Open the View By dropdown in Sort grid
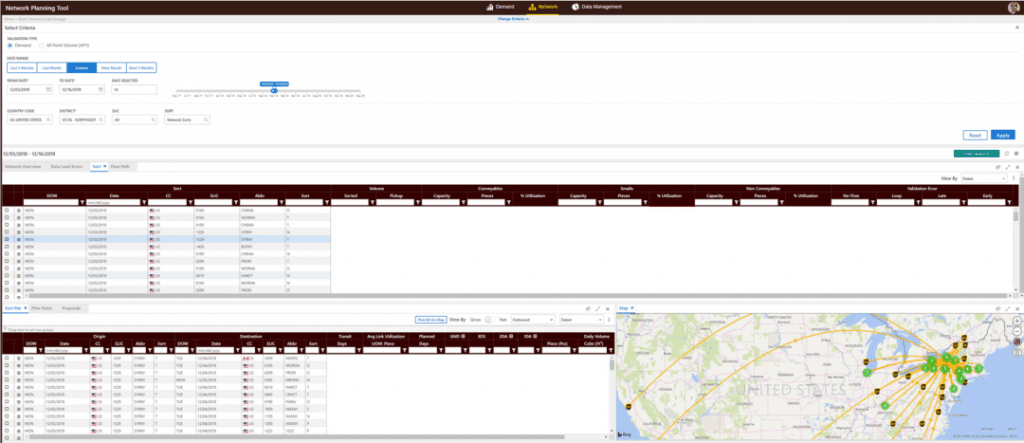This screenshot has width=1024, height=443. pos(984,177)
